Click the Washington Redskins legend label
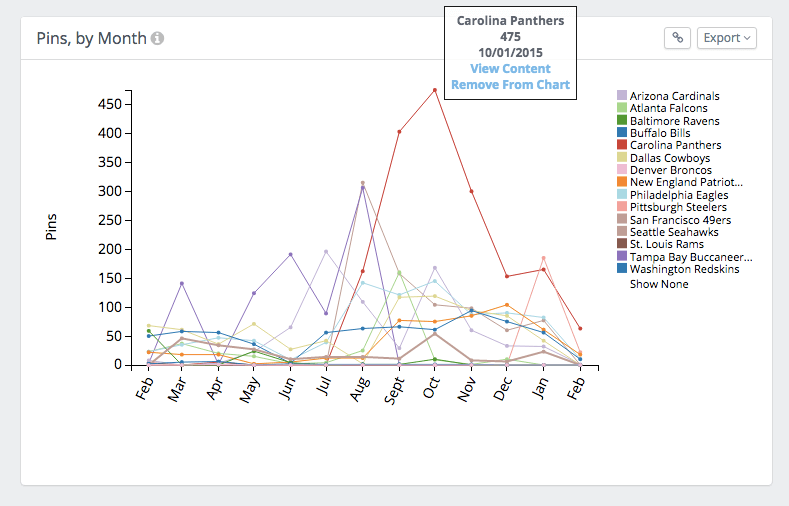This screenshot has width=789, height=506. click(684, 269)
